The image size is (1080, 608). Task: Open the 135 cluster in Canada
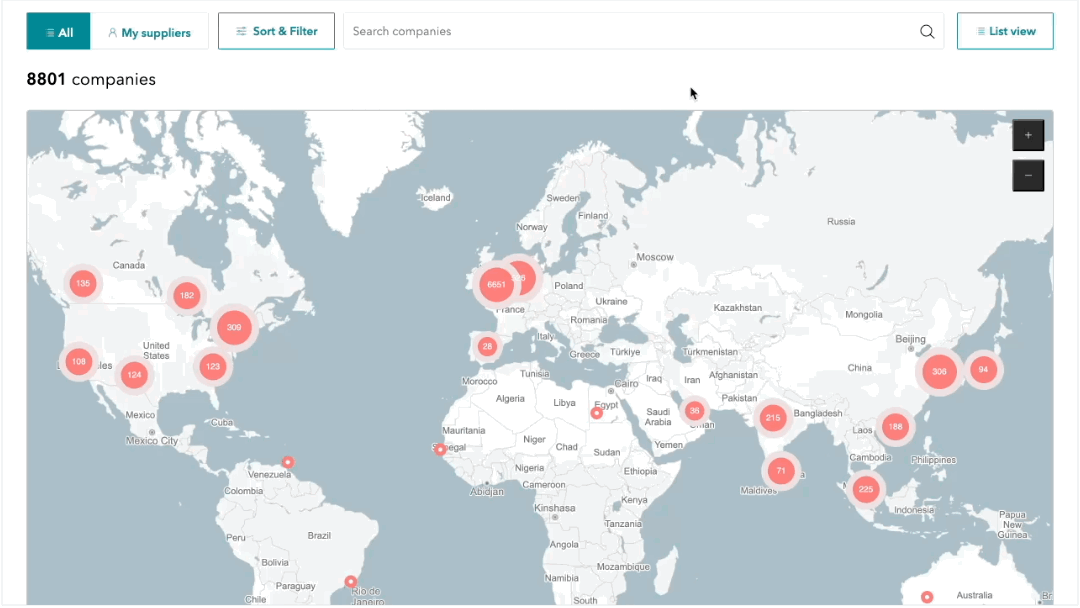click(x=83, y=283)
